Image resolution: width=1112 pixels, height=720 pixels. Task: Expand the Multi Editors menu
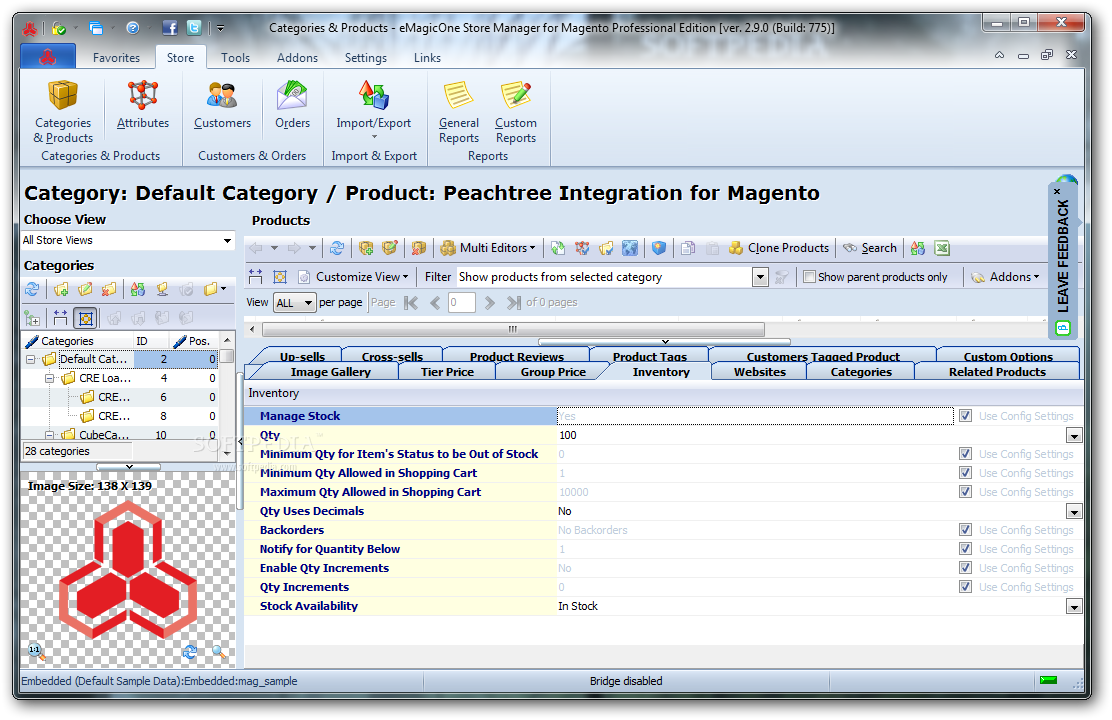tap(488, 248)
